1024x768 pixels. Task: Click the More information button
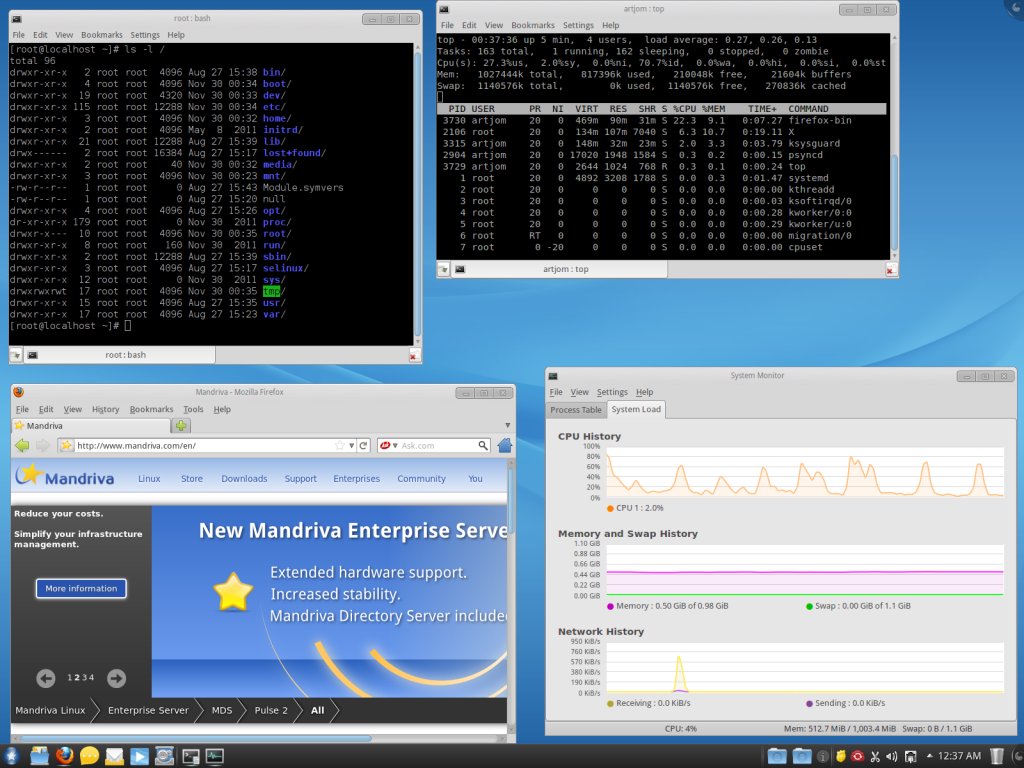coord(81,588)
